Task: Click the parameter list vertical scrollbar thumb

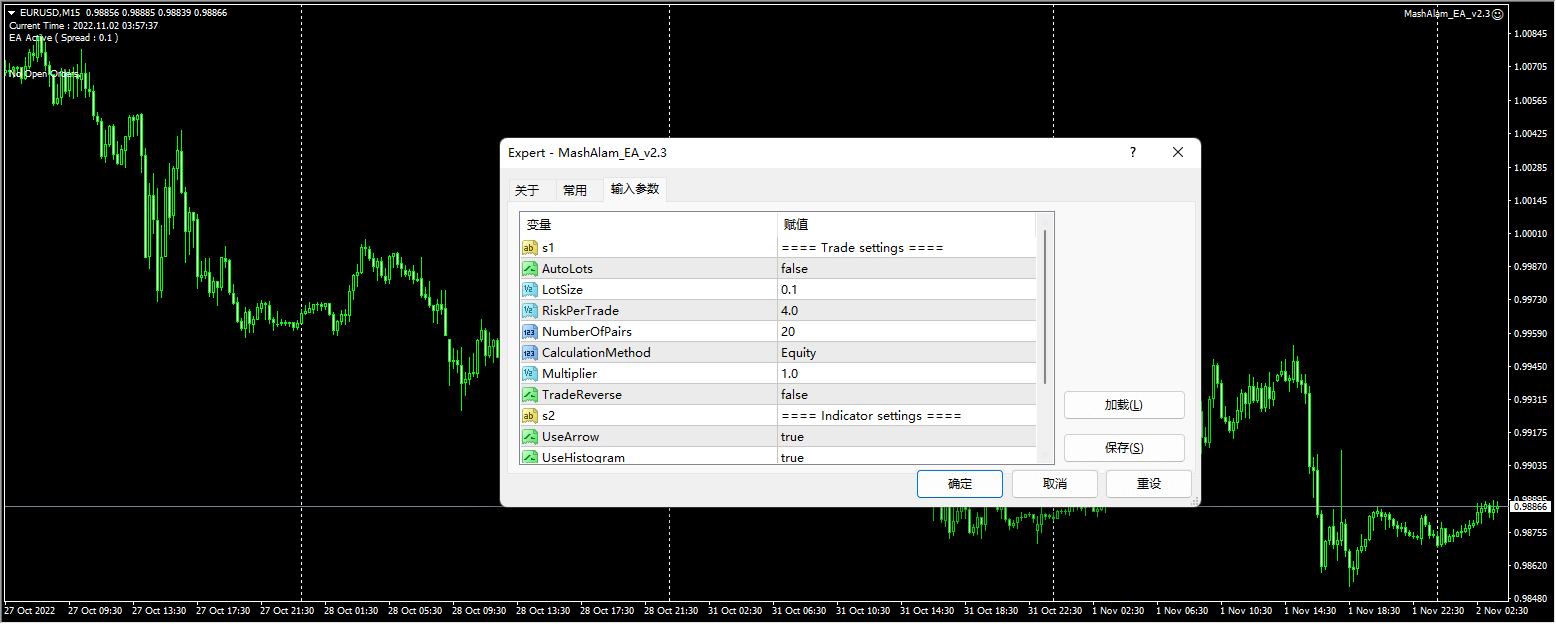Action: click(x=1045, y=306)
